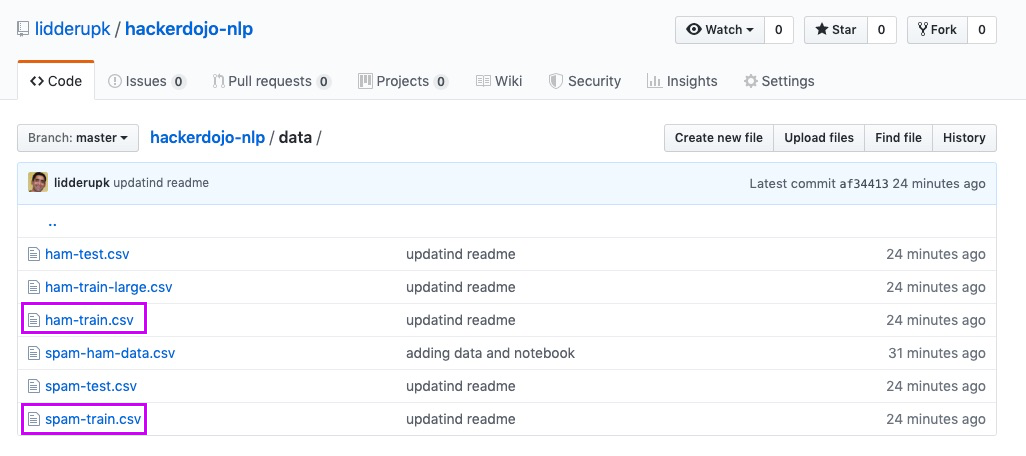Click Create new file button

[x=718, y=138]
